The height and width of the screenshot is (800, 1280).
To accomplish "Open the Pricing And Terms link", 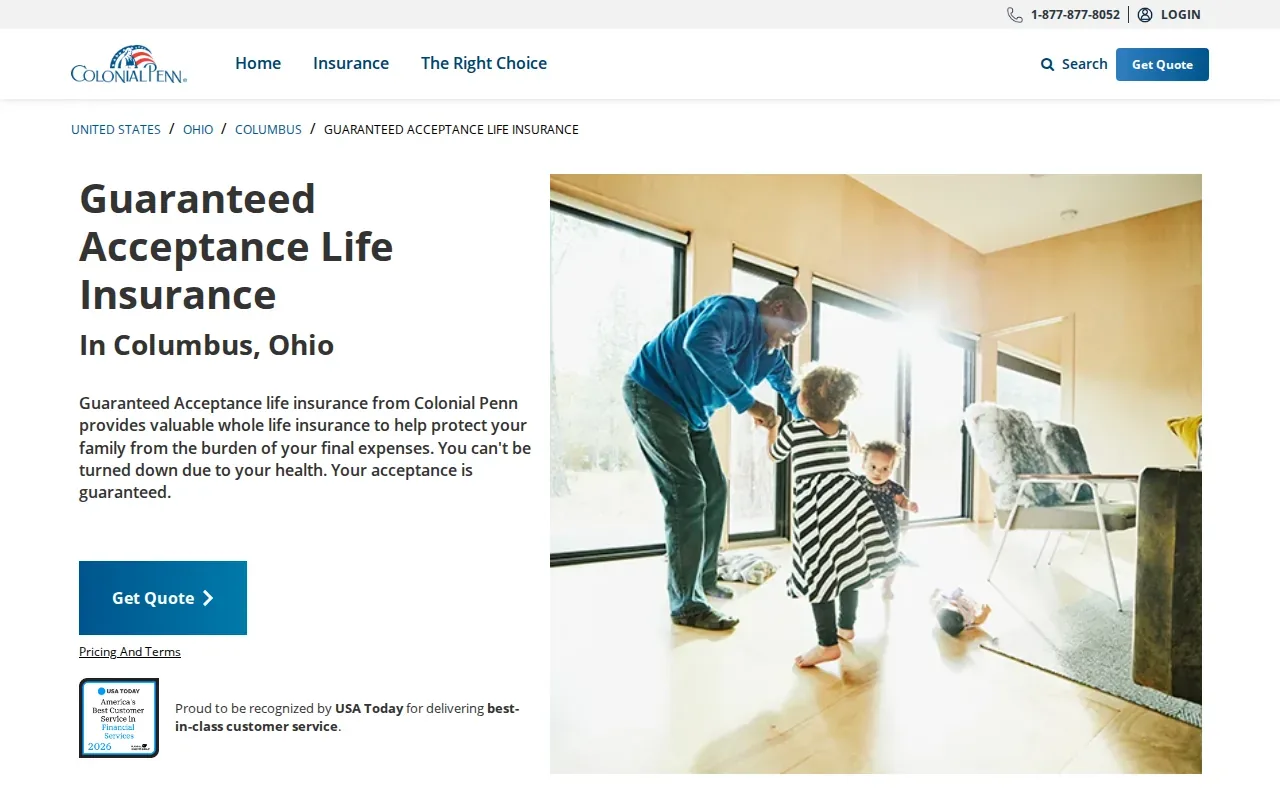I will [x=130, y=652].
